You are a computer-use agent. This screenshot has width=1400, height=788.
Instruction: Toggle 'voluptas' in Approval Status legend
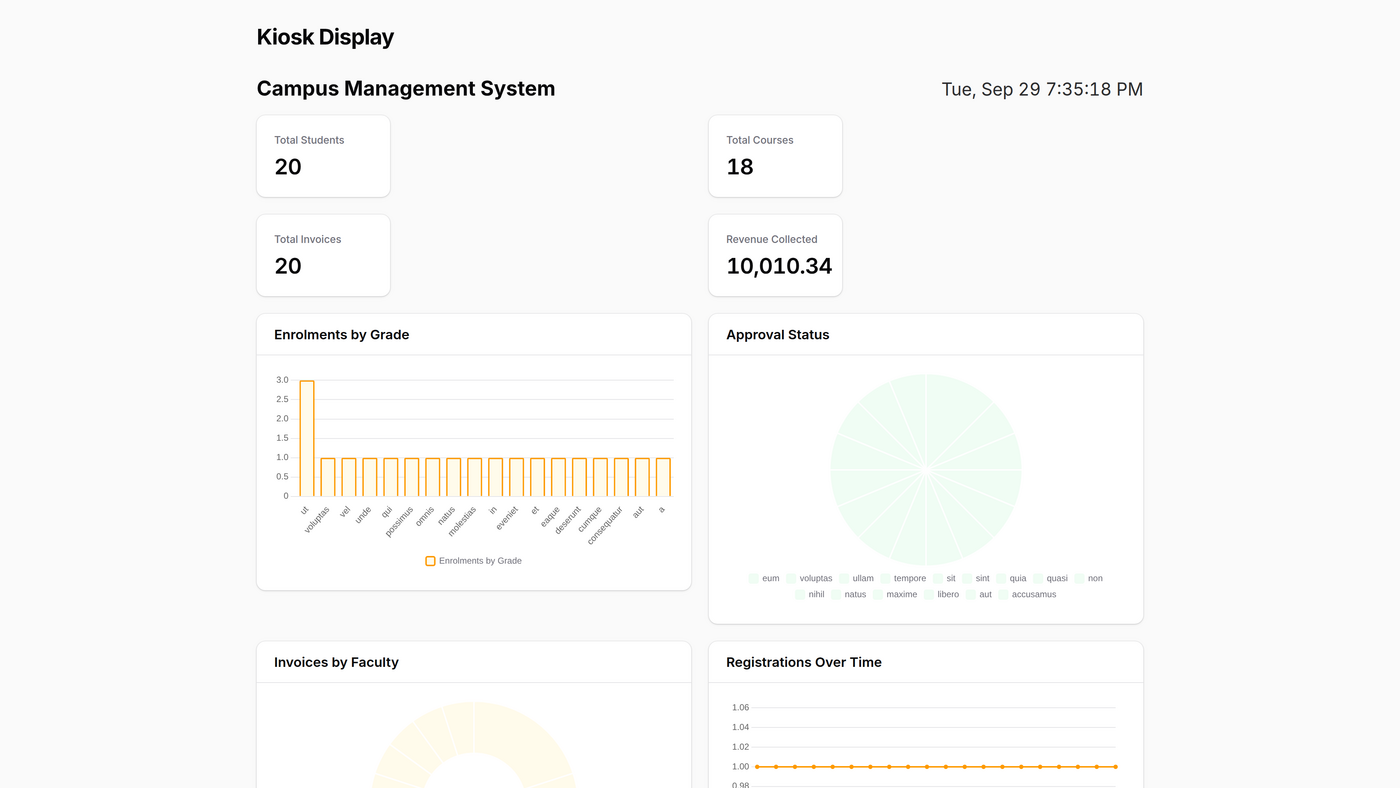(x=809, y=578)
